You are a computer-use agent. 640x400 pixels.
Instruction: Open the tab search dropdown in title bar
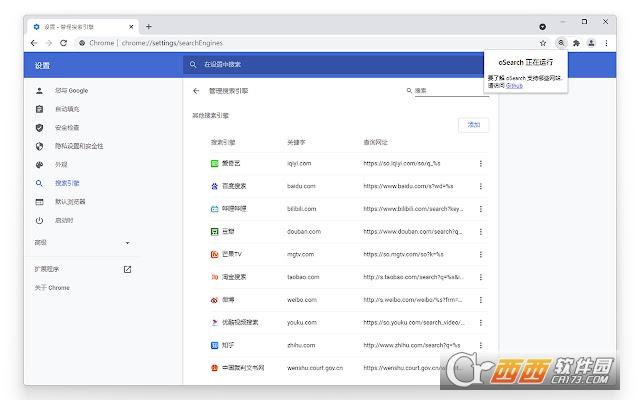[x=542, y=27]
